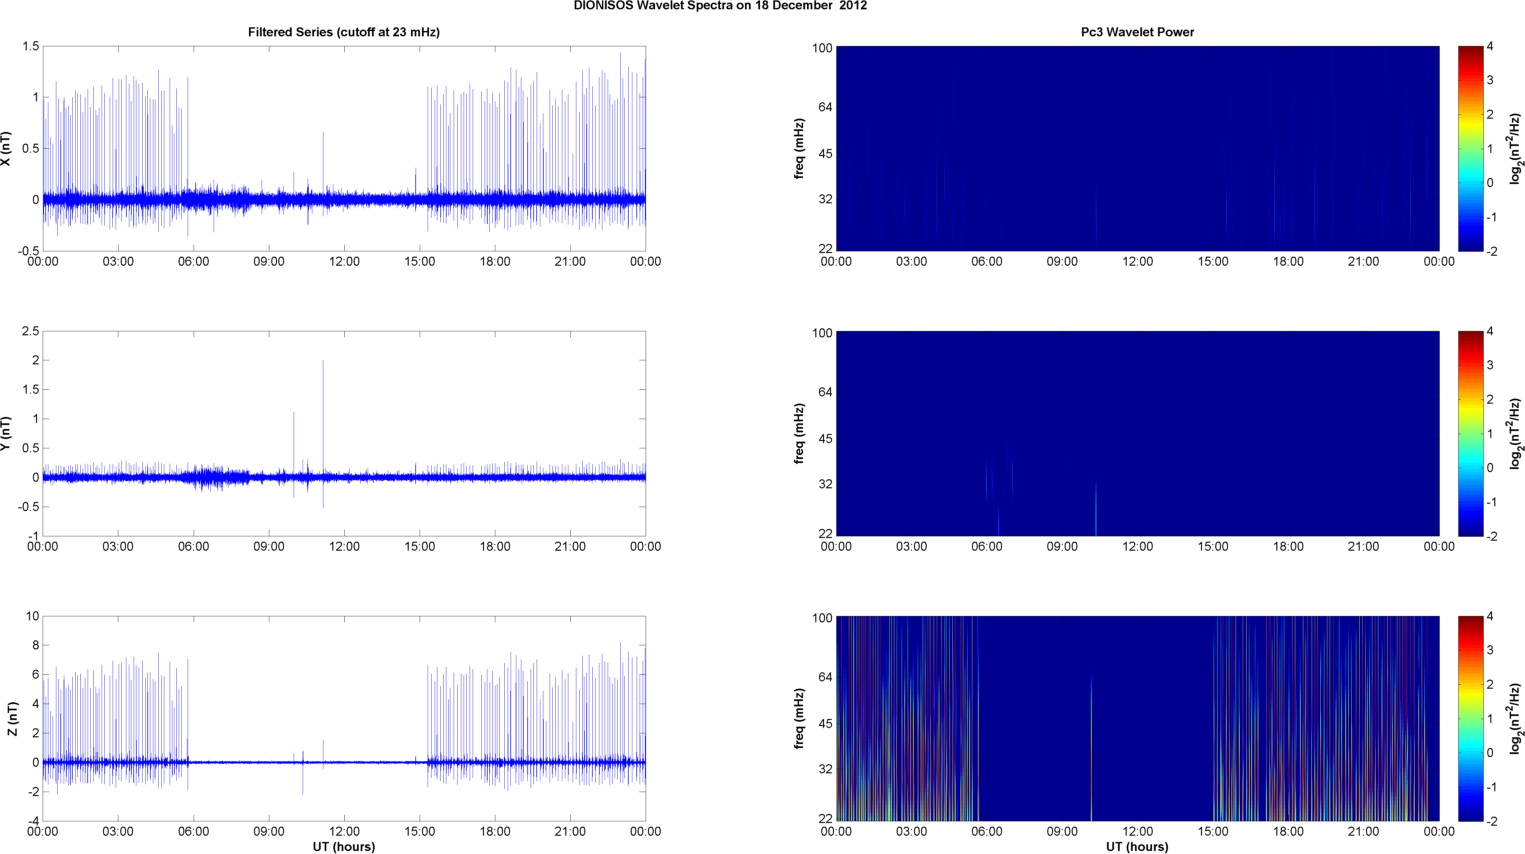
Task: Click the "10" tick on Z (nT) axis
Action: 33,616
